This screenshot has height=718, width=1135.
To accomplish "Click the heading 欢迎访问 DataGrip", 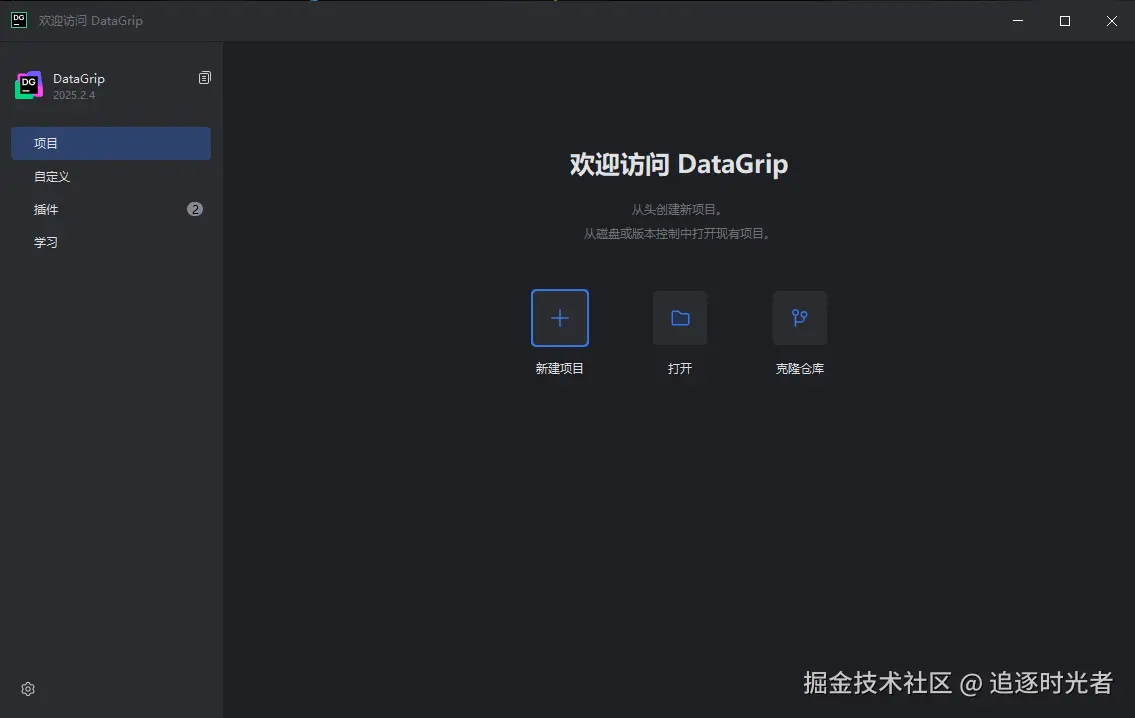I will point(679,164).
